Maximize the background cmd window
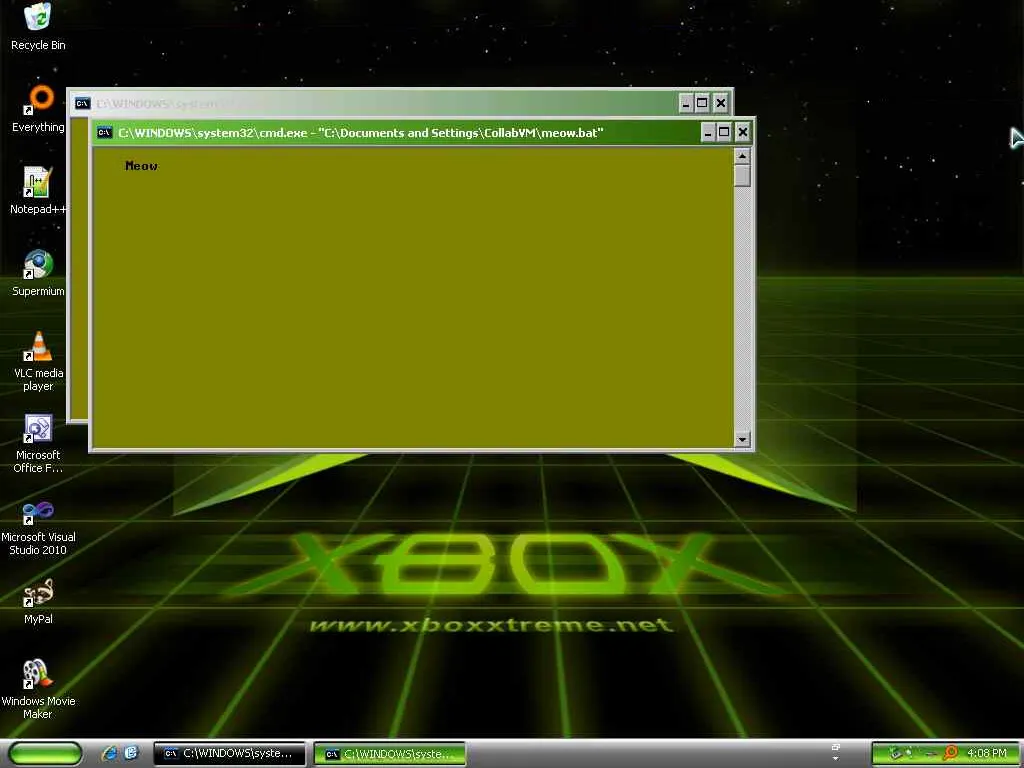Screen dimensions: 1024x768 click(x=702, y=103)
